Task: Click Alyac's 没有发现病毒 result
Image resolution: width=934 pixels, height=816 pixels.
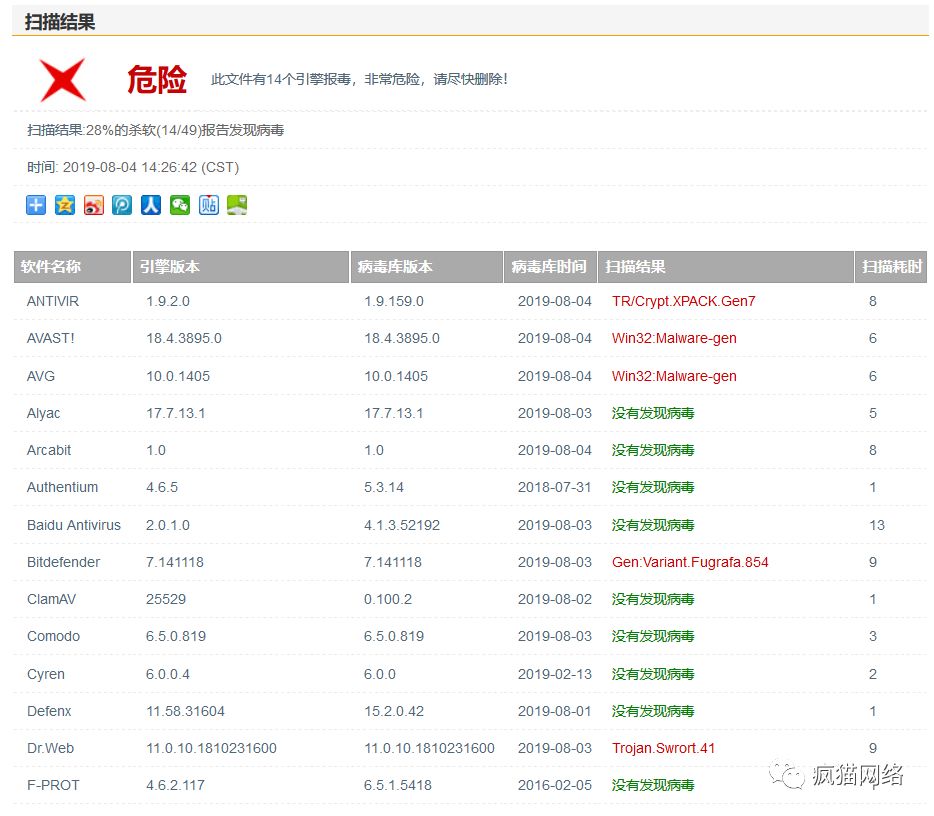Action: pos(653,413)
